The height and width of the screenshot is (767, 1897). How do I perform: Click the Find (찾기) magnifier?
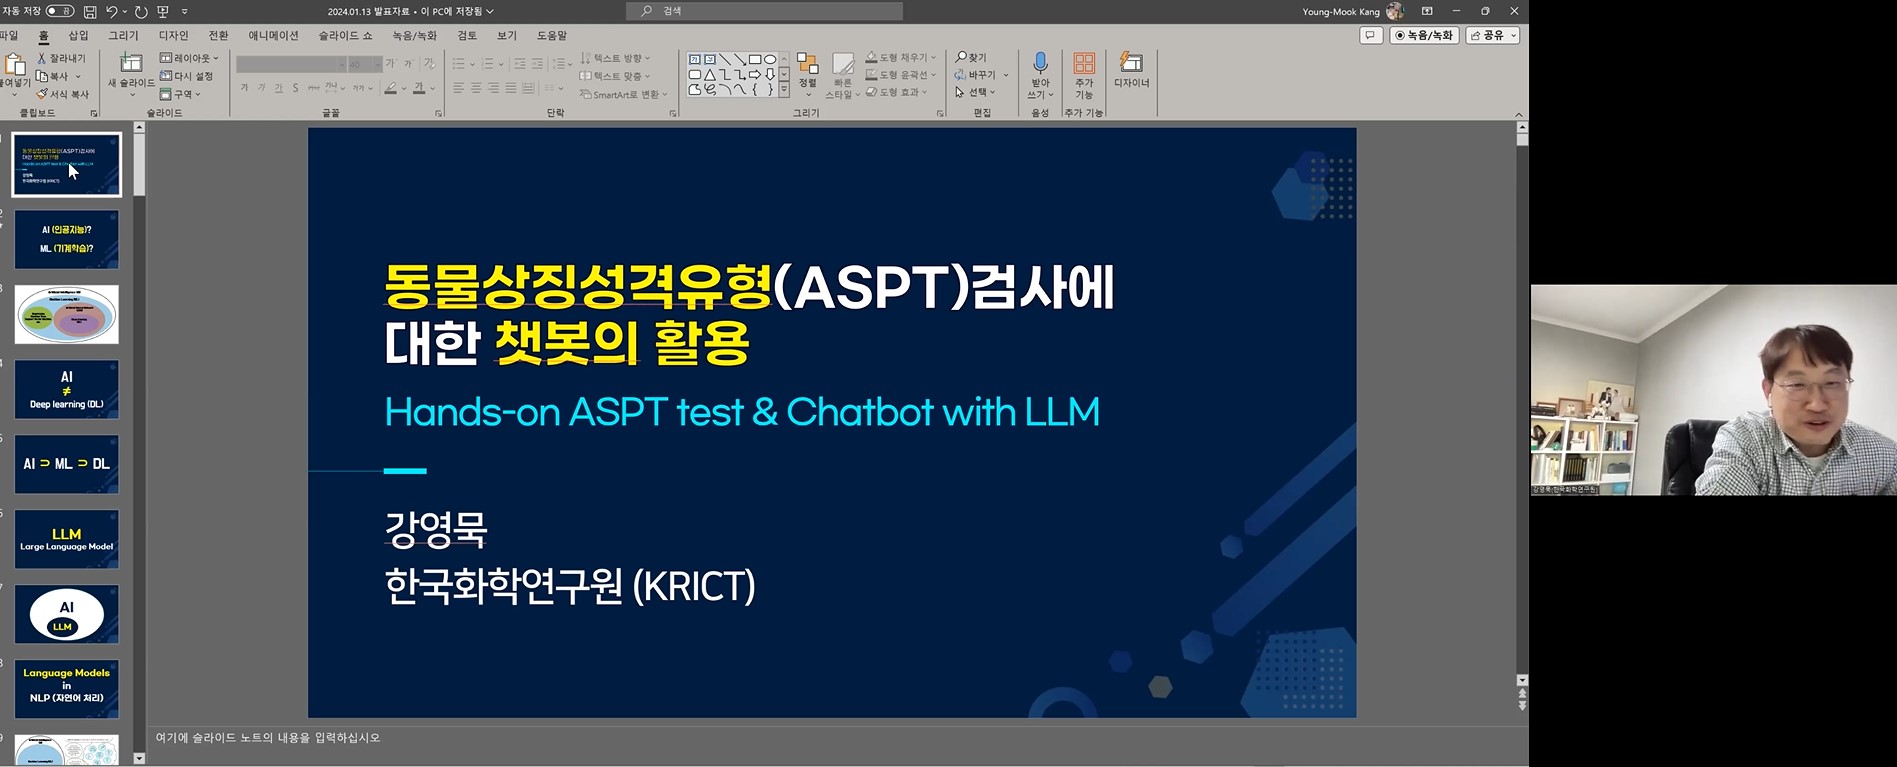tap(971, 57)
